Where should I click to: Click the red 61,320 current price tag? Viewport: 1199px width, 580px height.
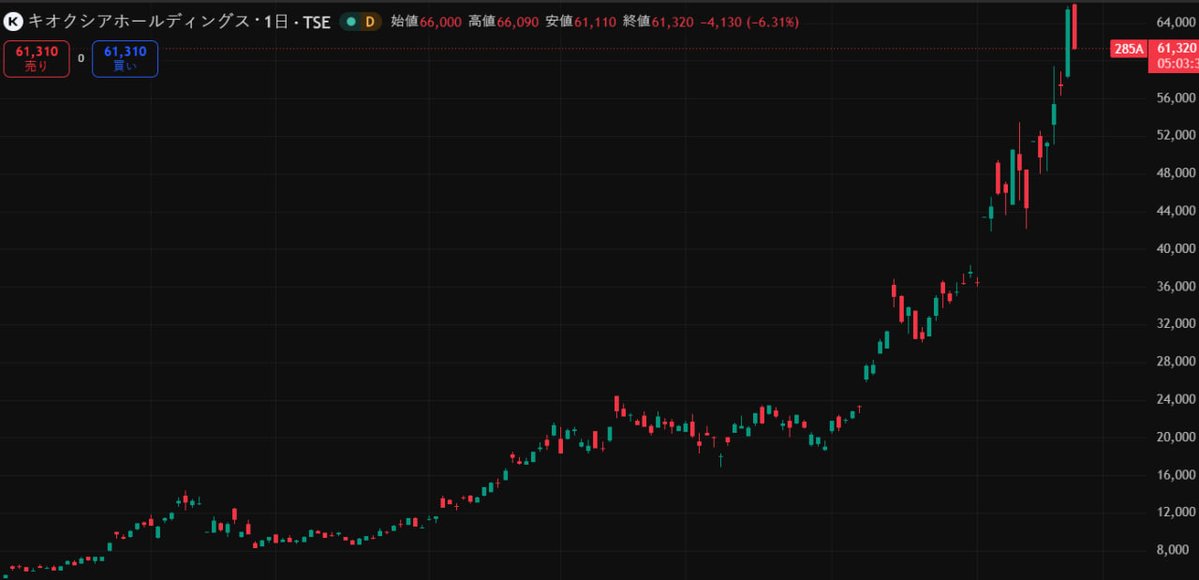coord(1173,56)
